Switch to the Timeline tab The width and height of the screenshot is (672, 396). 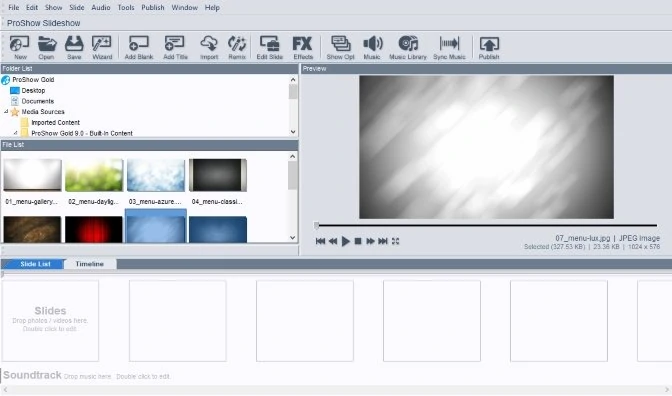90,264
